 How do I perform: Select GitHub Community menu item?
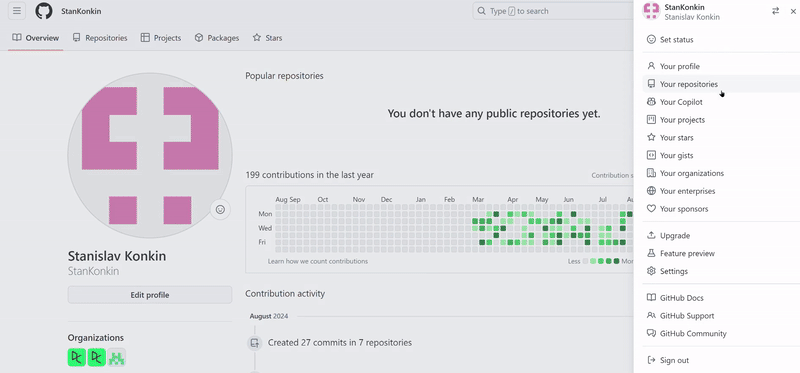point(720,333)
